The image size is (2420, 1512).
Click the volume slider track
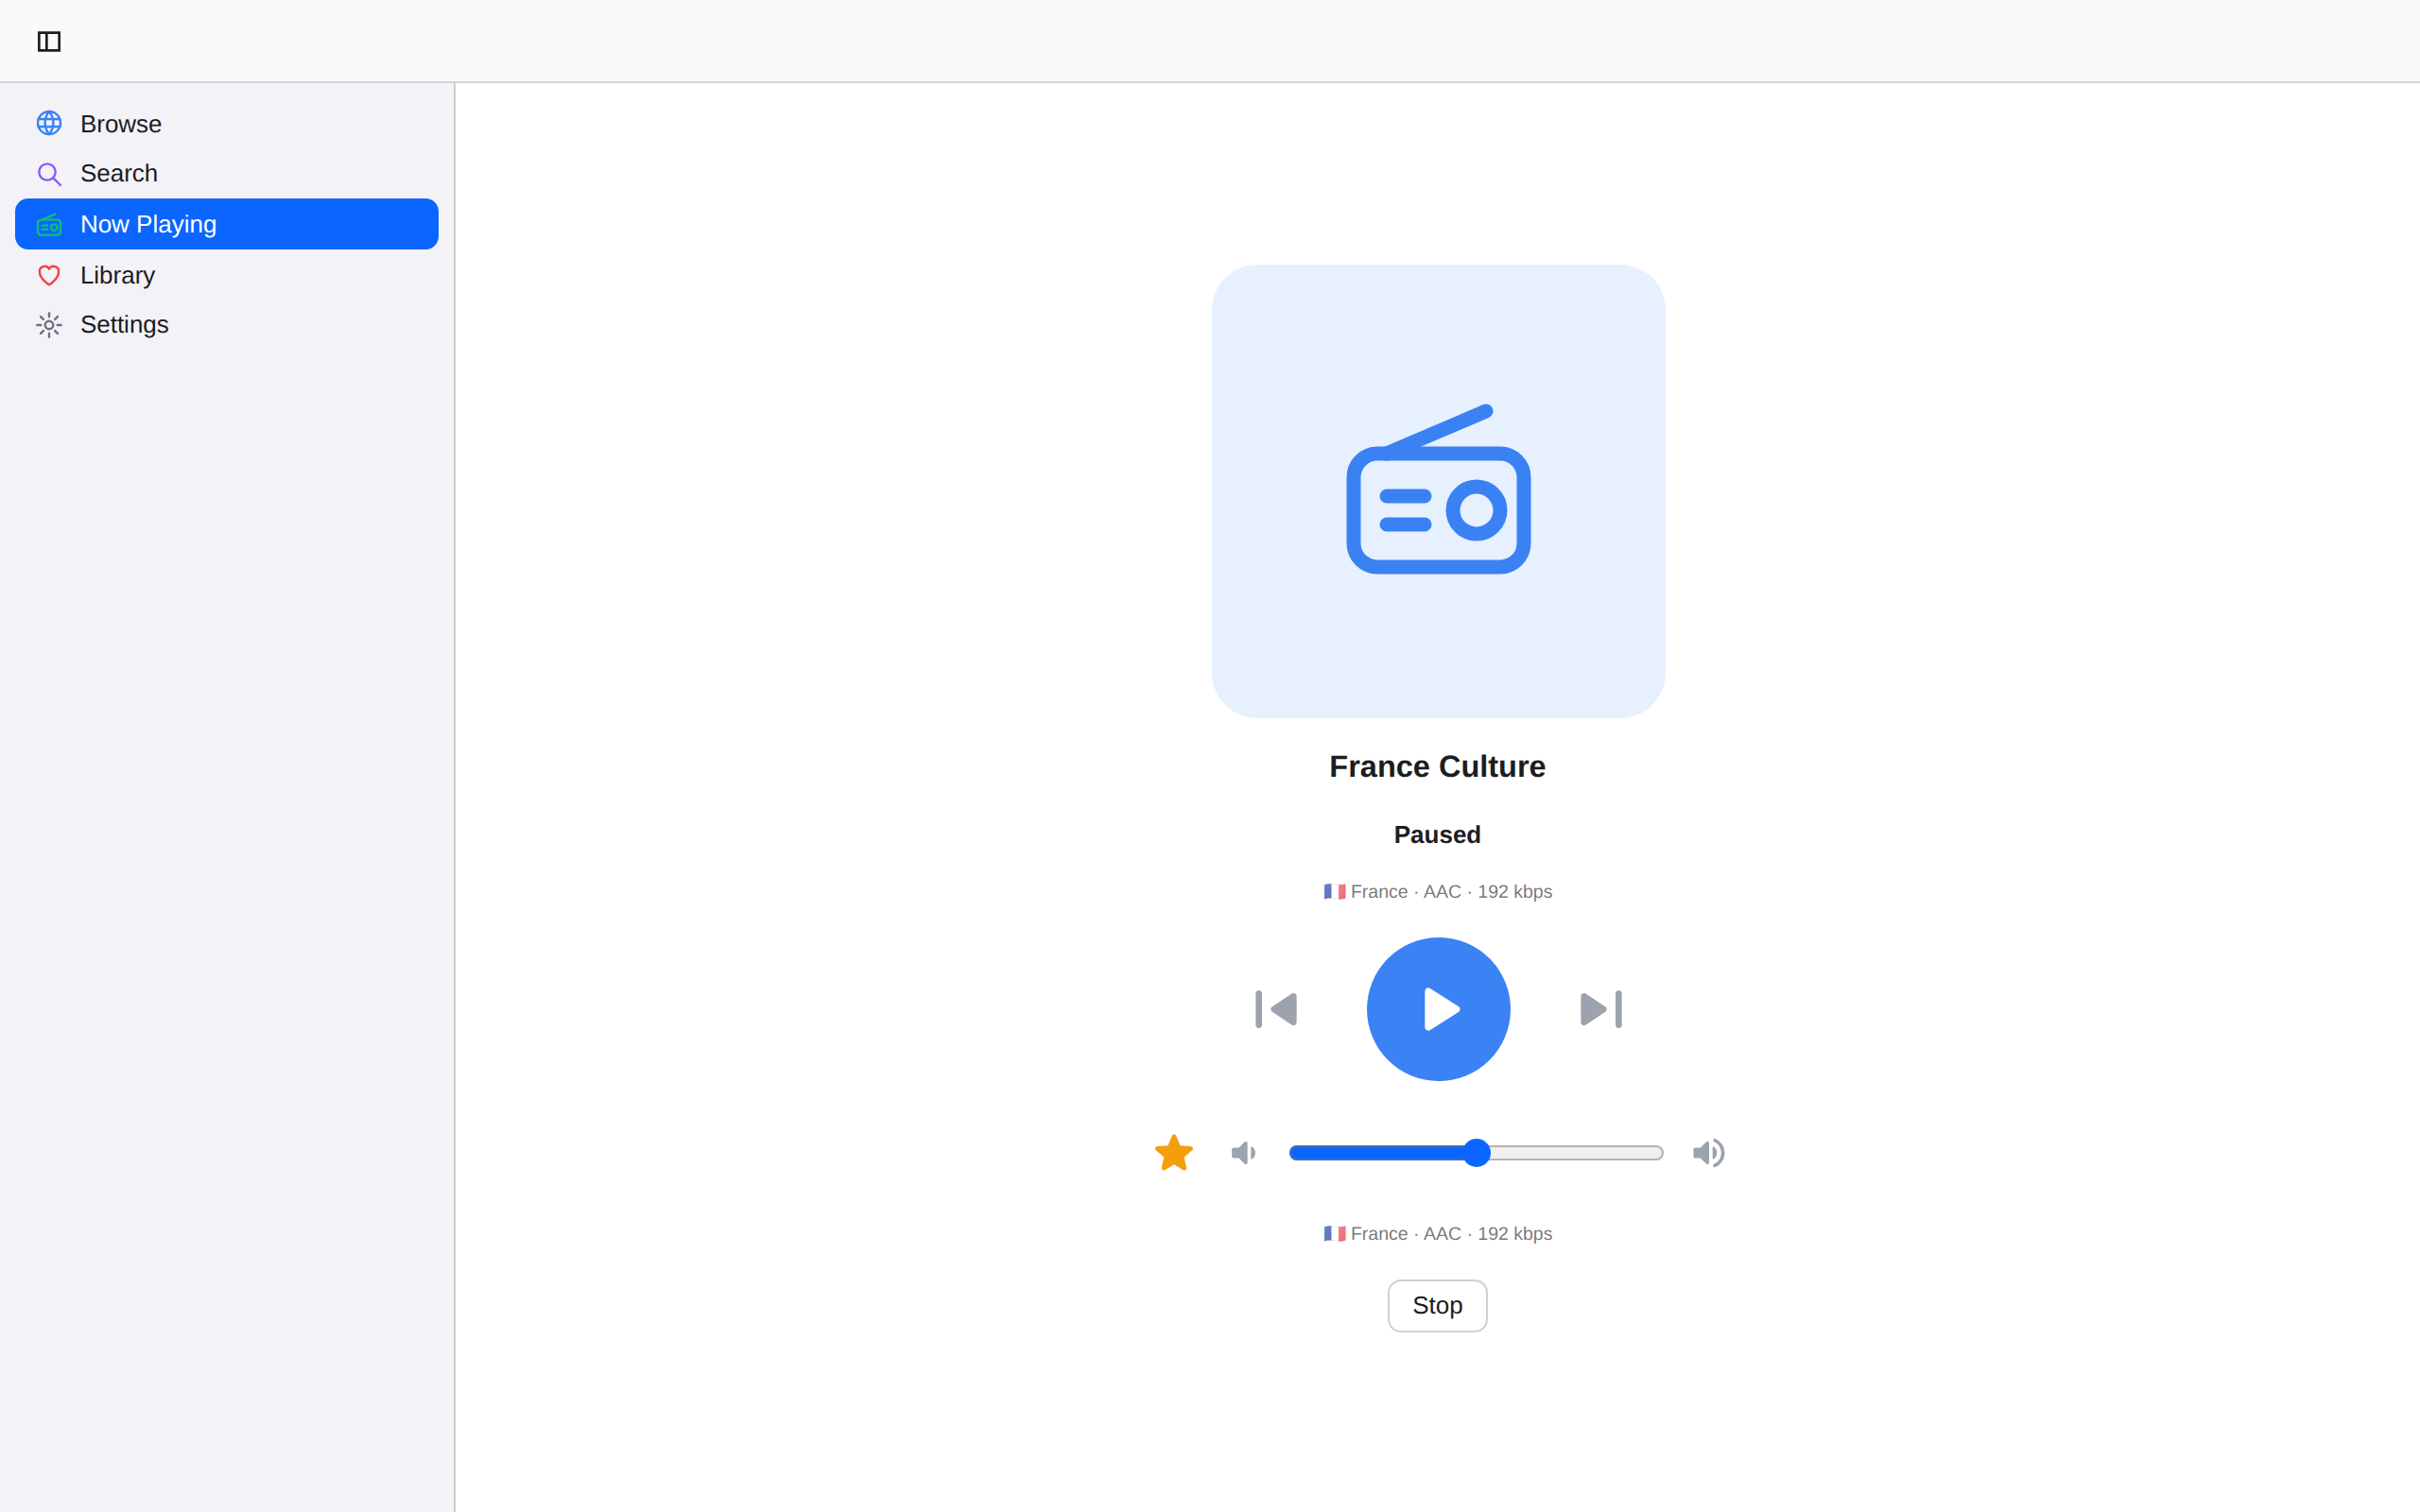[1476, 1153]
